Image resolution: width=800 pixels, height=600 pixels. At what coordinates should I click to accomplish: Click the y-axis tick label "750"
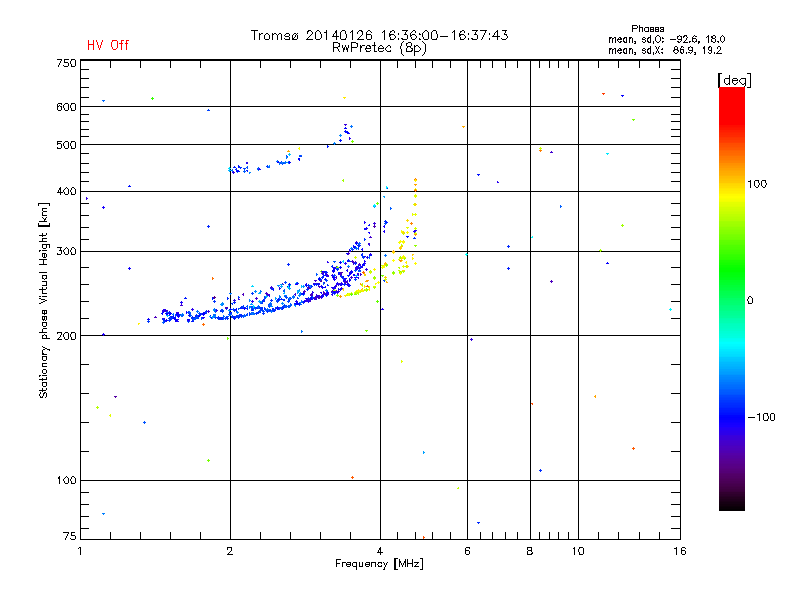coord(66,63)
